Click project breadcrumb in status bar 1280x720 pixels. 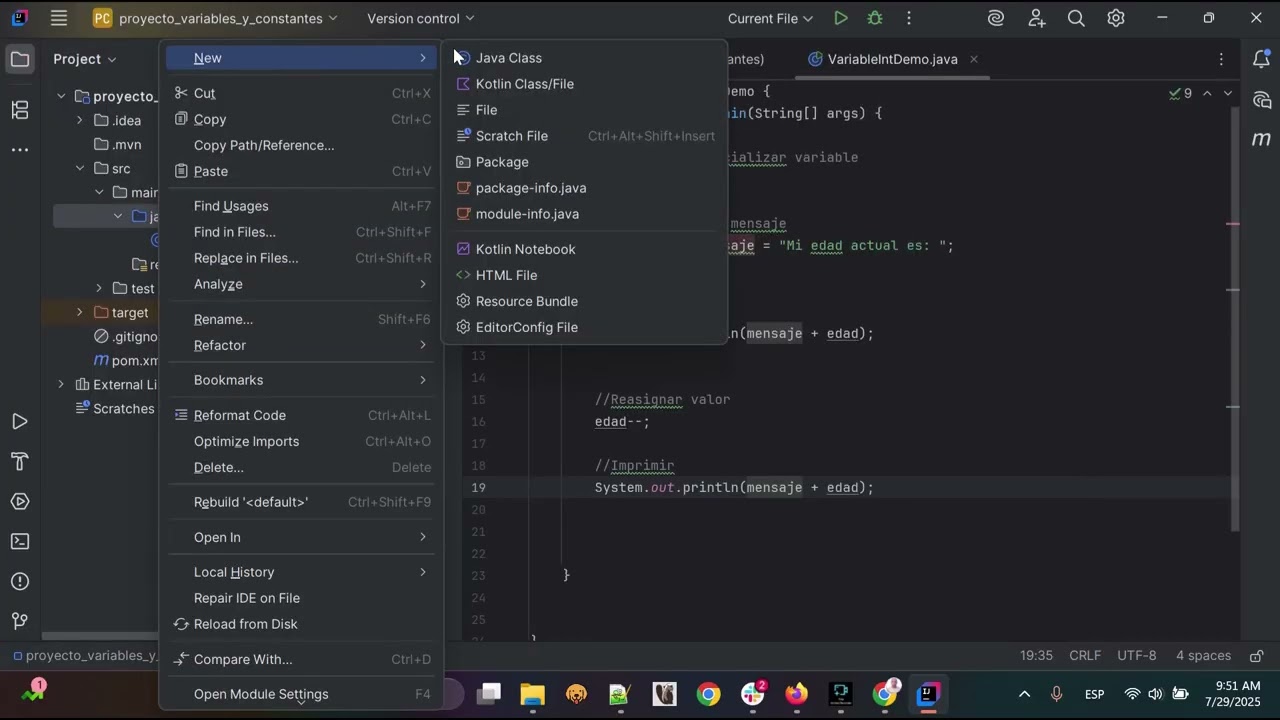click(x=85, y=656)
